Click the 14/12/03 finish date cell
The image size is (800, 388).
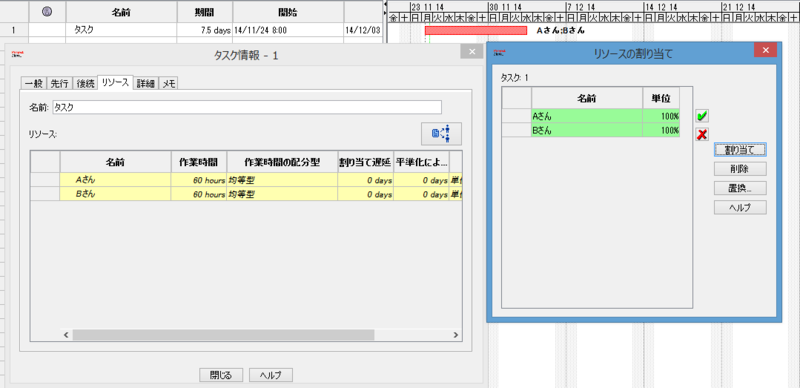click(x=363, y=30)
